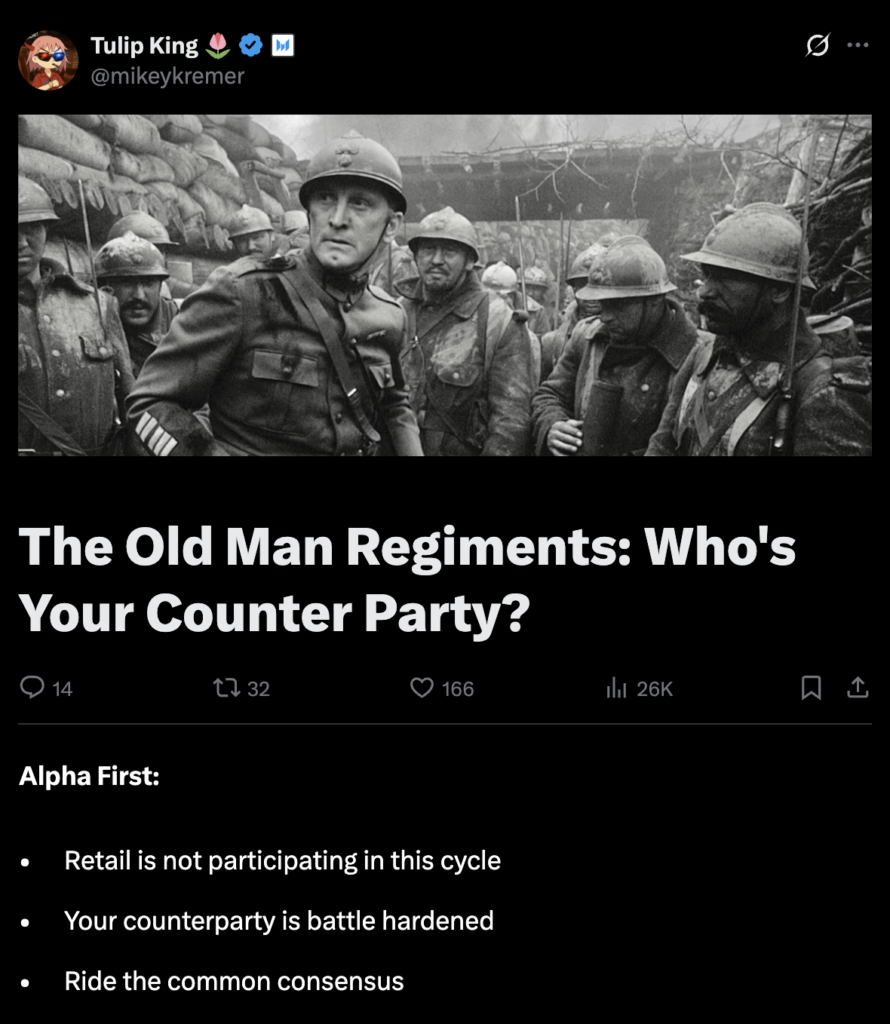Click the blue verified checkmark badge
Screen dimensions: 890x1024
click(x=251, y=45)
